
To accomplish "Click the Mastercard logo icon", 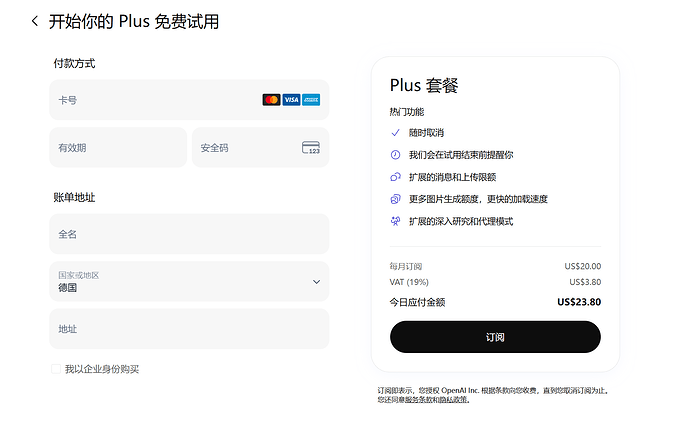I will pyautogui.click(x=271, y=100).
